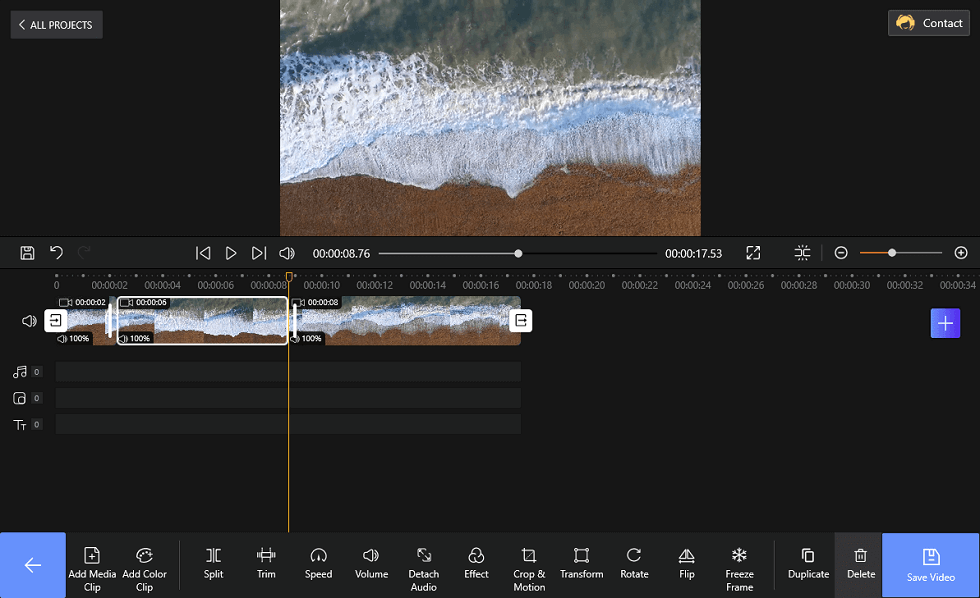980x598 pixels.
Task: Rotate the selected clip
Action: pyautogui.click(x=634, y=562)
